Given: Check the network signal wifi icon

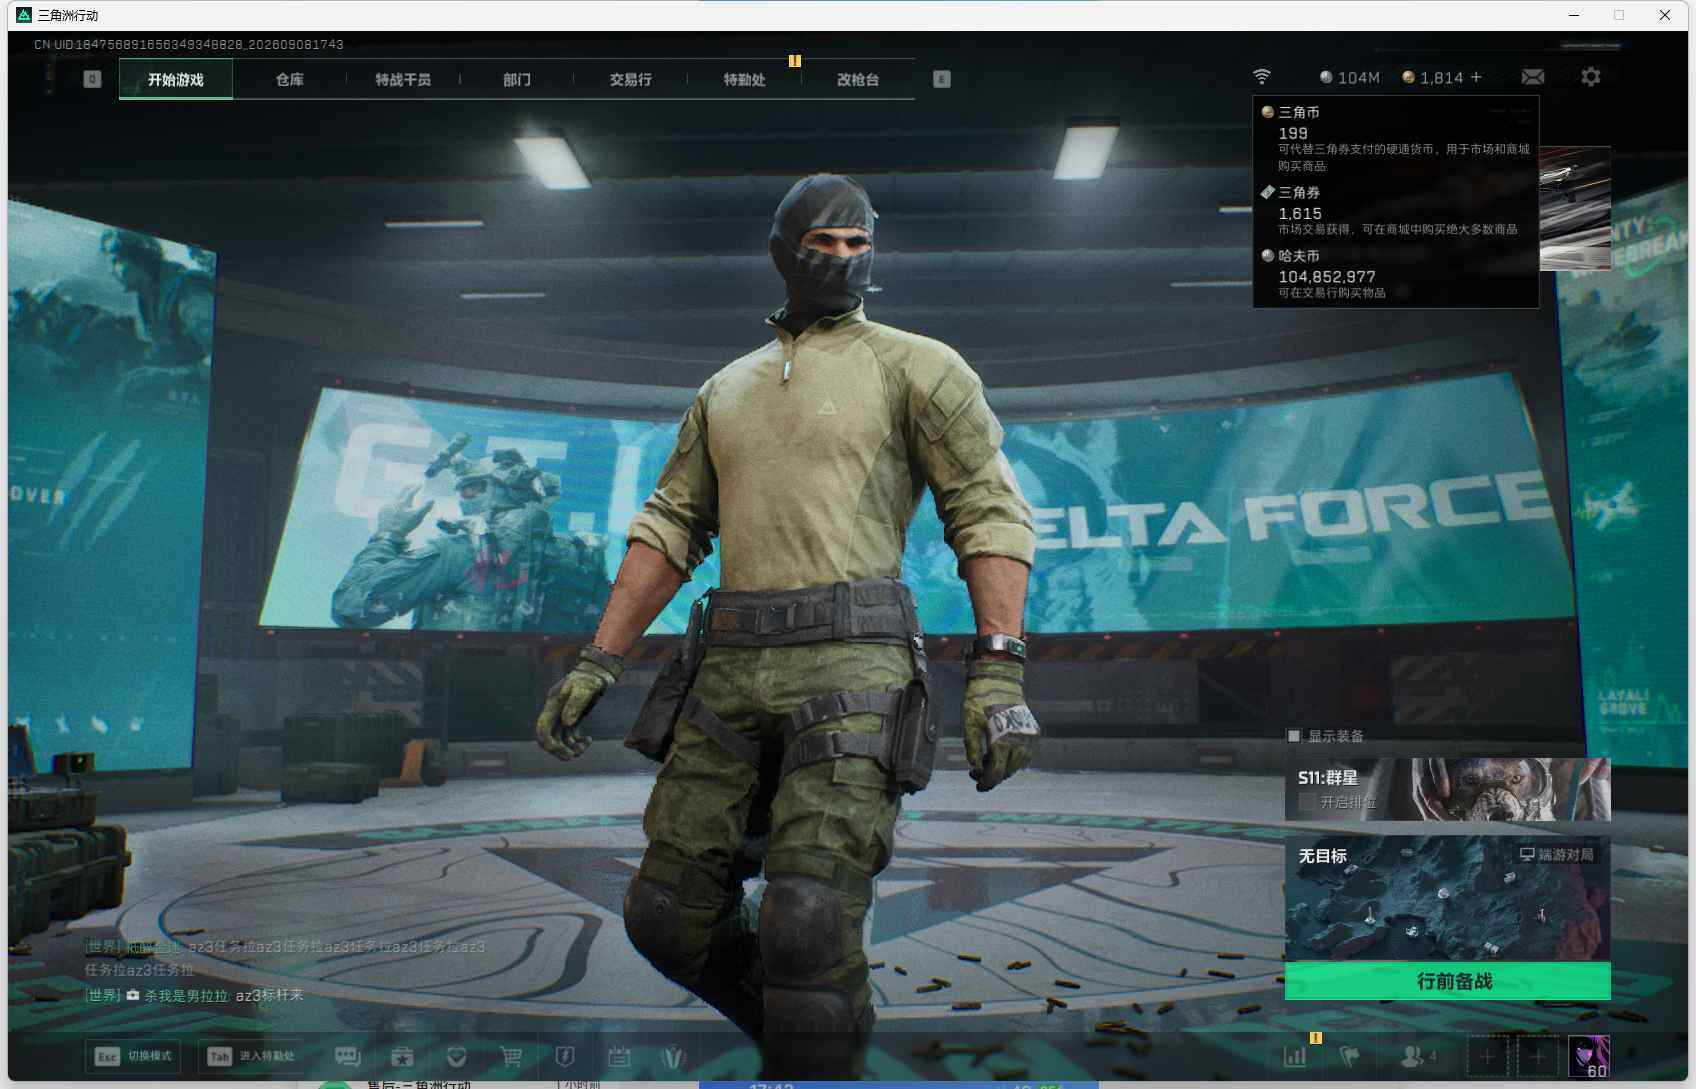Looking at the screenshot, I should click(1262, 77).
